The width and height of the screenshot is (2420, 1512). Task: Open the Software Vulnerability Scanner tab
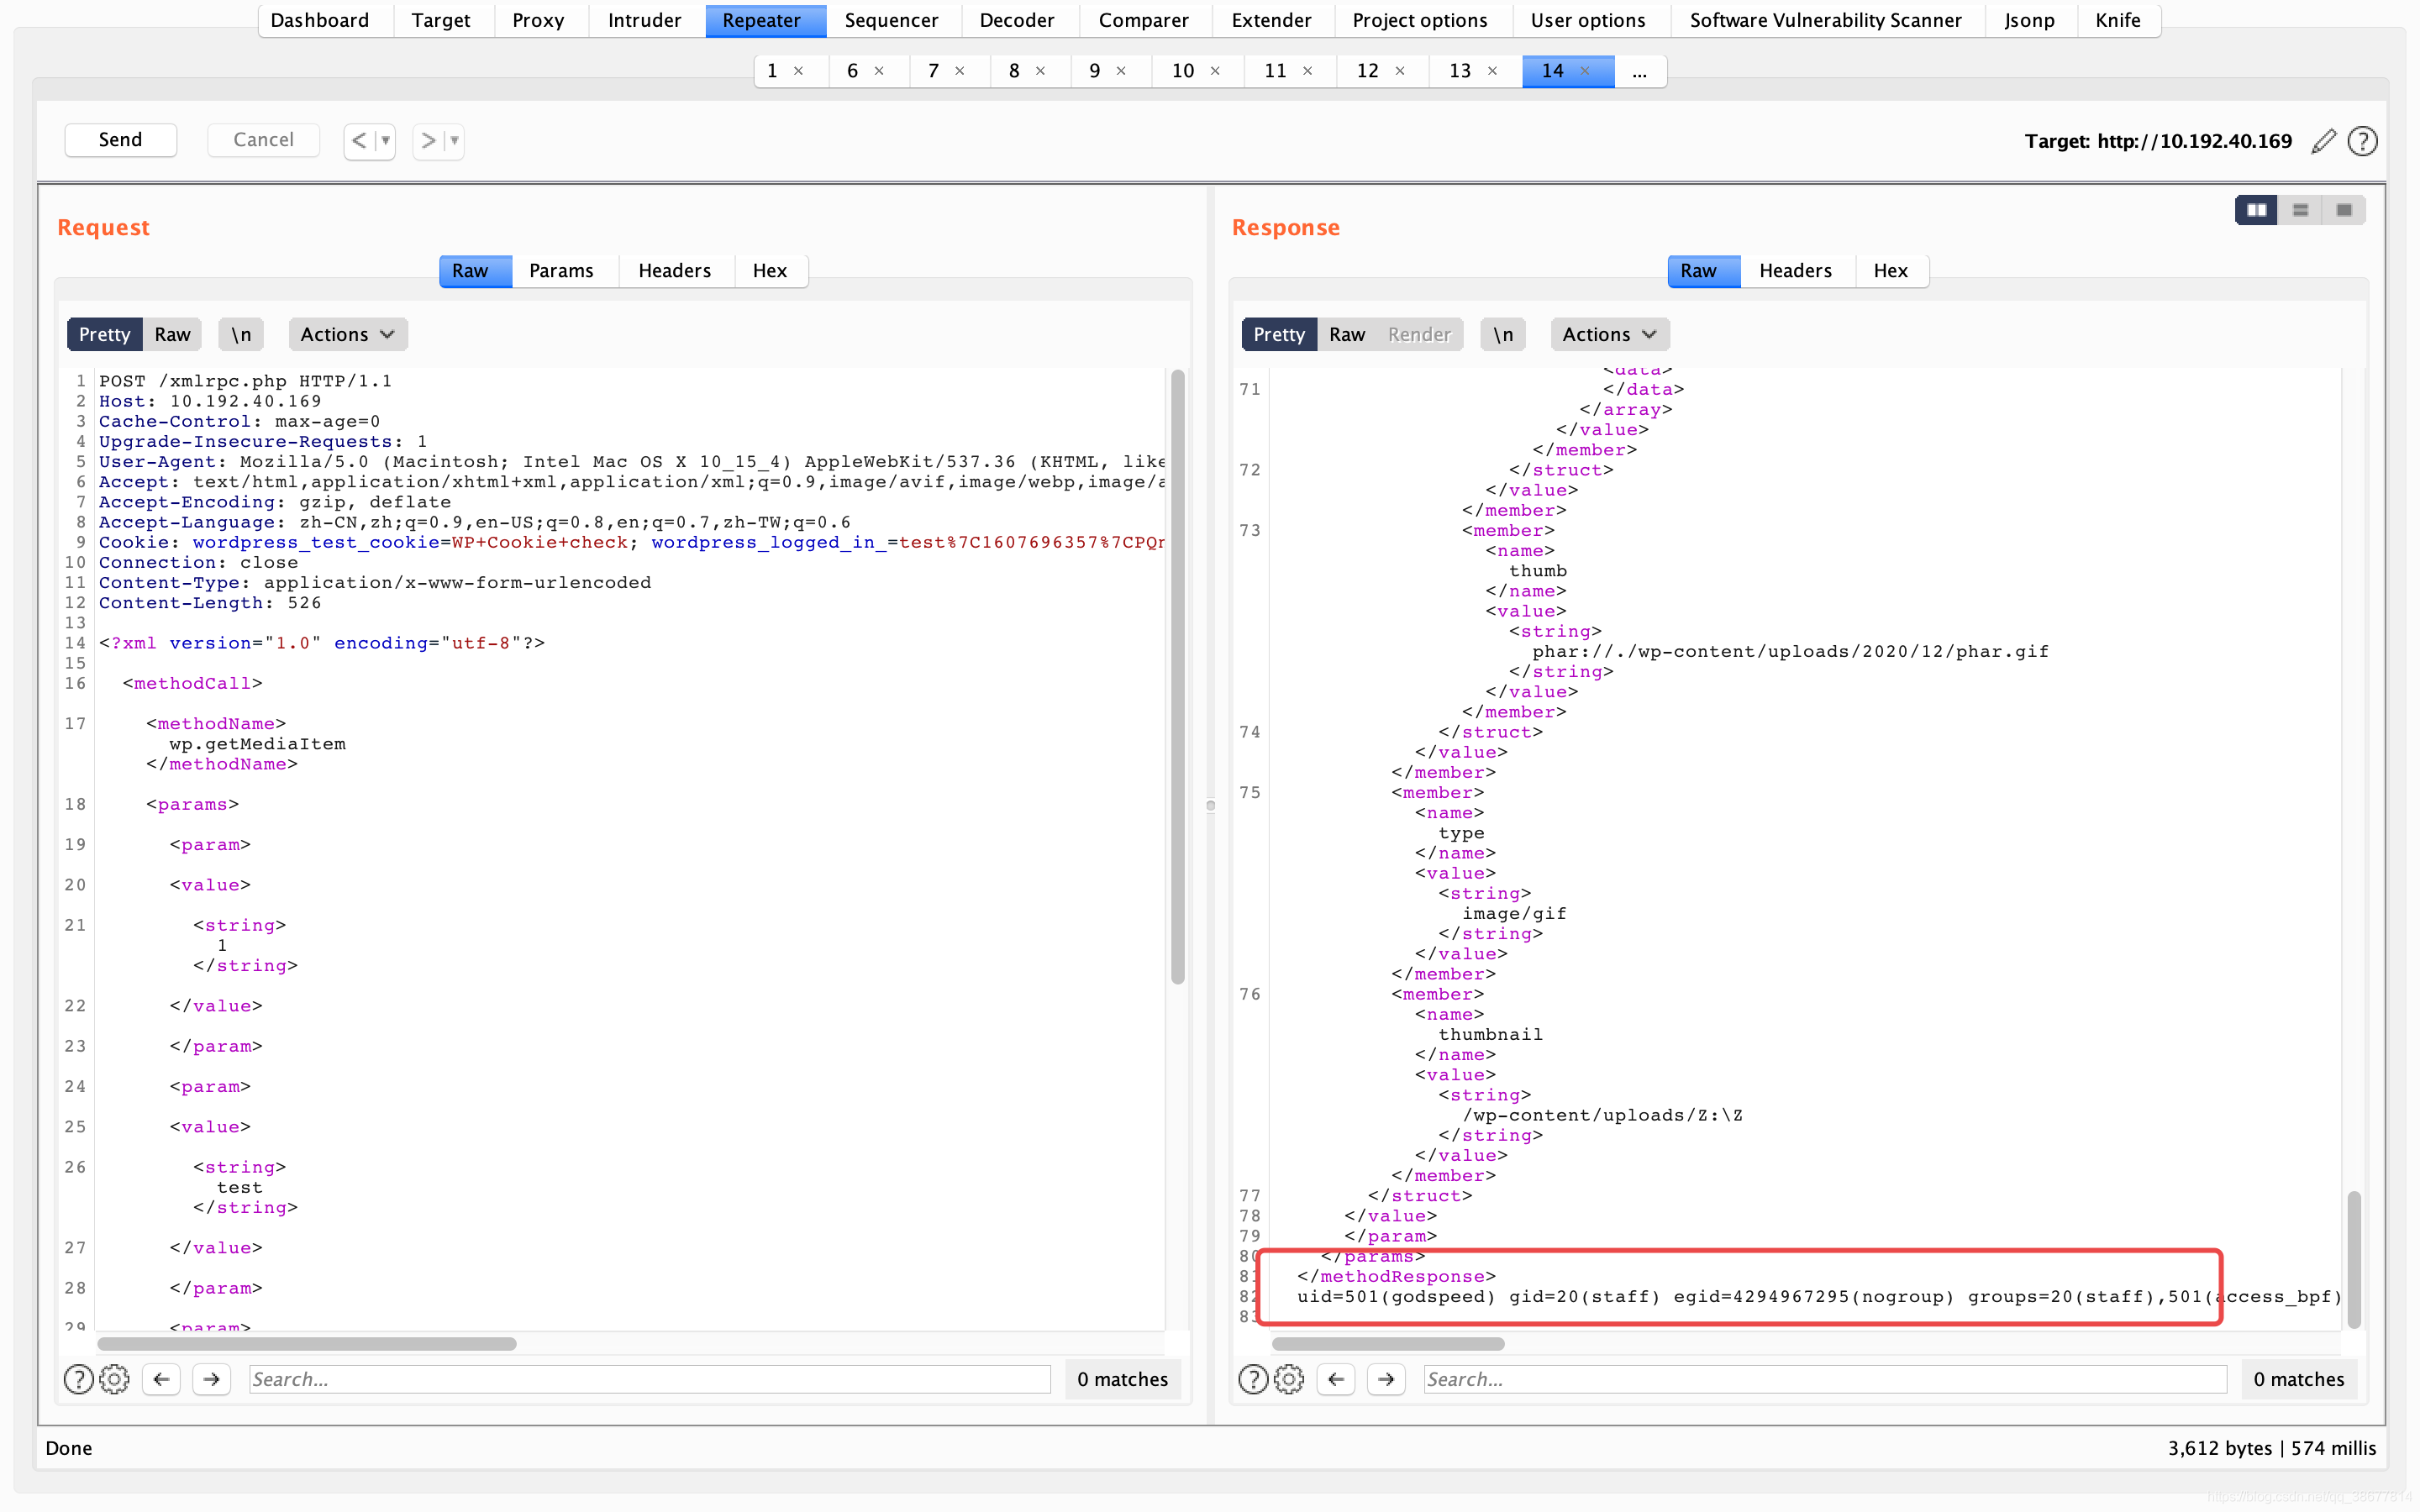(1825, 20)
